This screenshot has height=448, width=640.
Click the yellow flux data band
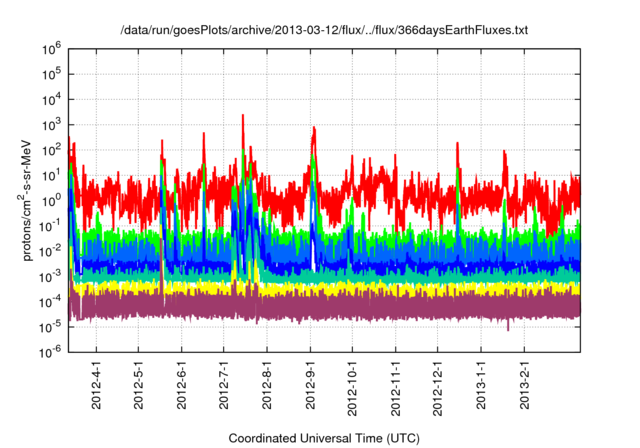pos(400,288)
